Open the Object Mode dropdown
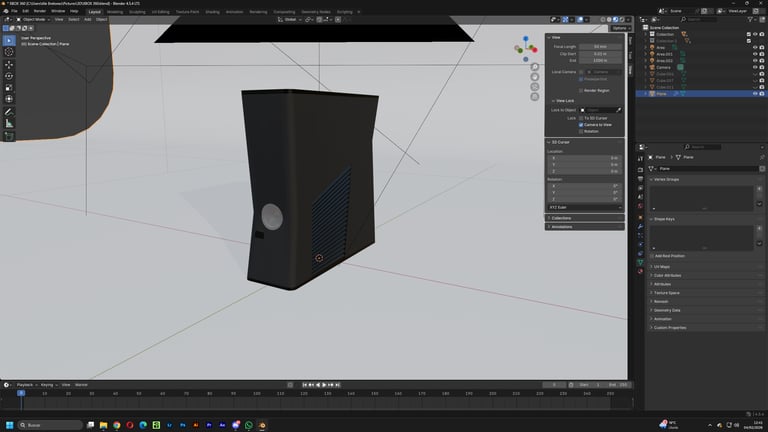768x432 pixels. click(x=32, y=19)
